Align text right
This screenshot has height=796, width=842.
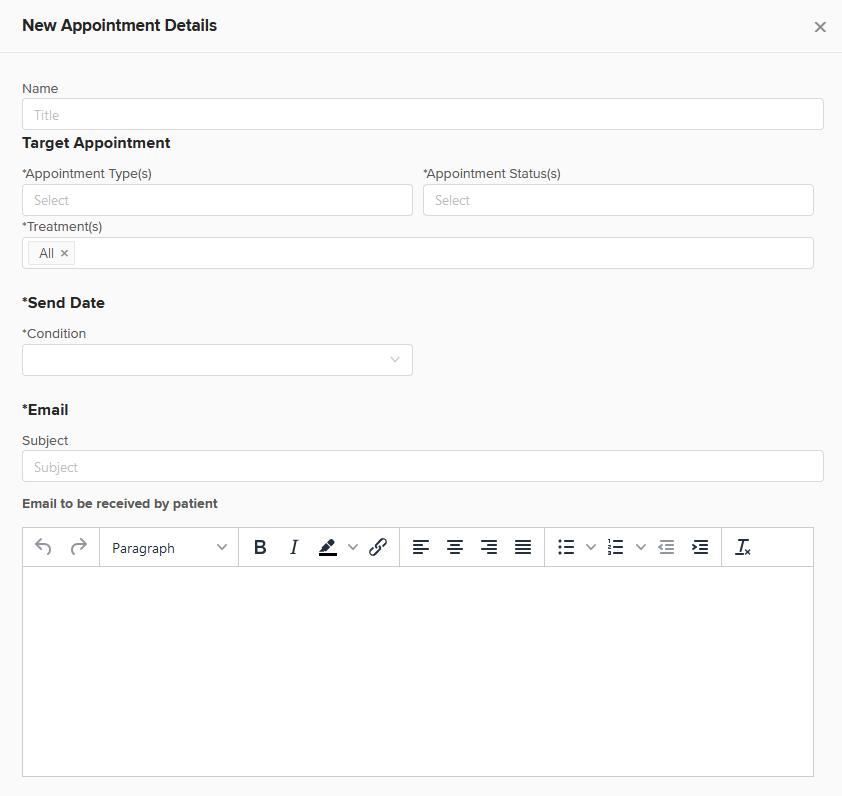coord(489,547)
